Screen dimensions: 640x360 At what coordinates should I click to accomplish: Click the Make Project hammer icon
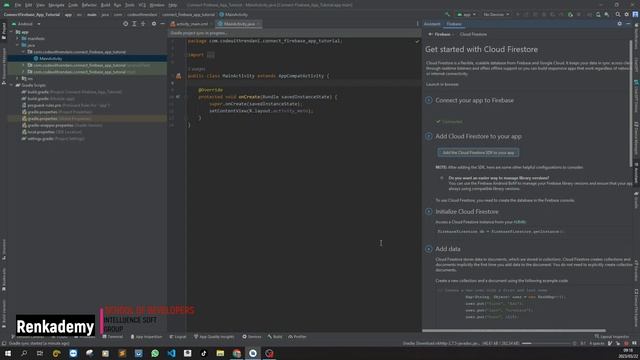tap(447, 14)
